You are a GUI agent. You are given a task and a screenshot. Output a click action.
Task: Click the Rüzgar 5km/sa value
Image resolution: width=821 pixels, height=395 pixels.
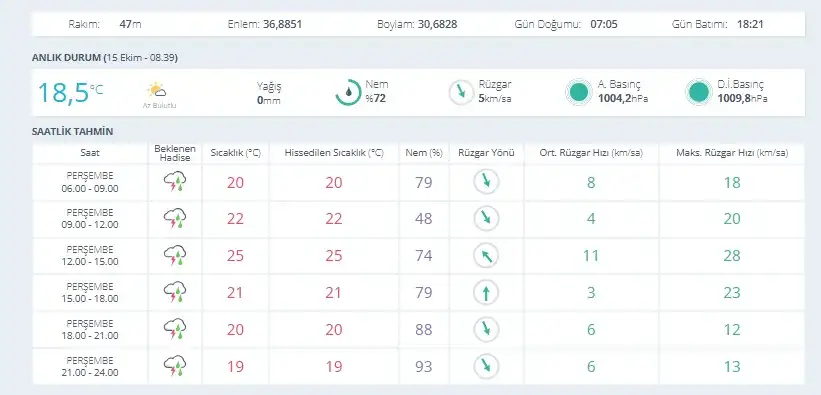[x=495, y=98]
